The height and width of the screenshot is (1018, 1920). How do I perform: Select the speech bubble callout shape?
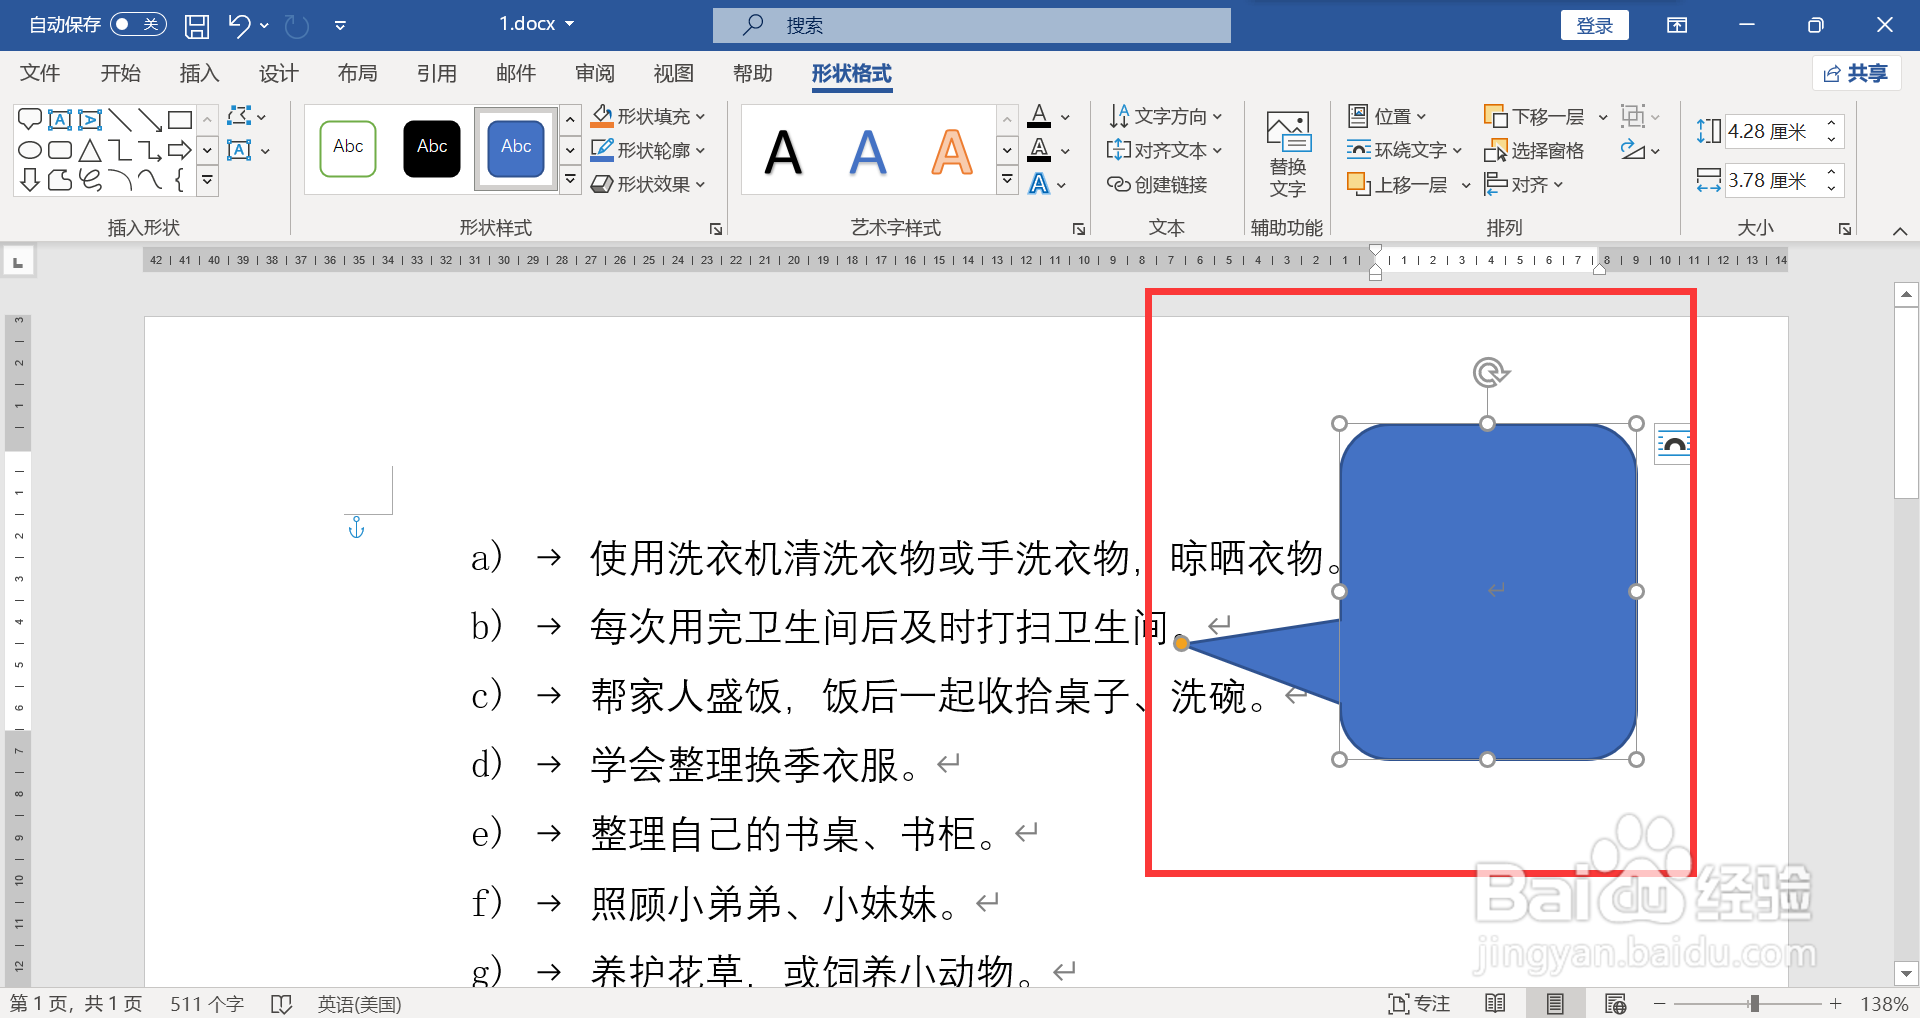click(30, 120)
